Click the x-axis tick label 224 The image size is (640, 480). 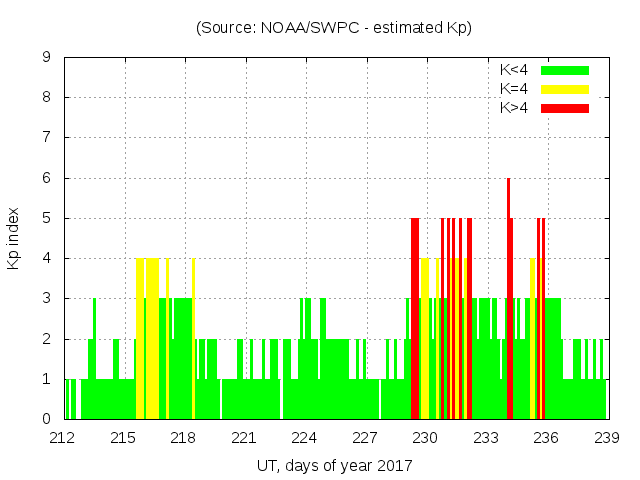pyautogui.click(x=305, y=438)
